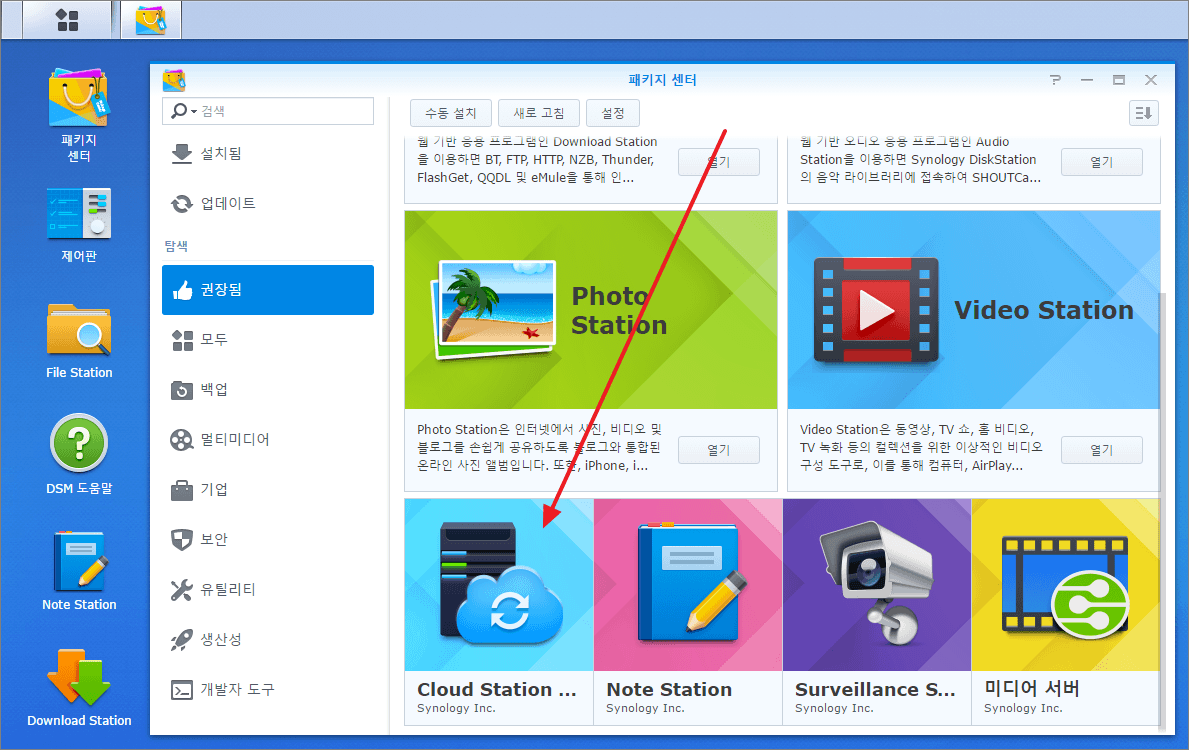
Task: Click Note Station package title text
Action: [669, 689]
